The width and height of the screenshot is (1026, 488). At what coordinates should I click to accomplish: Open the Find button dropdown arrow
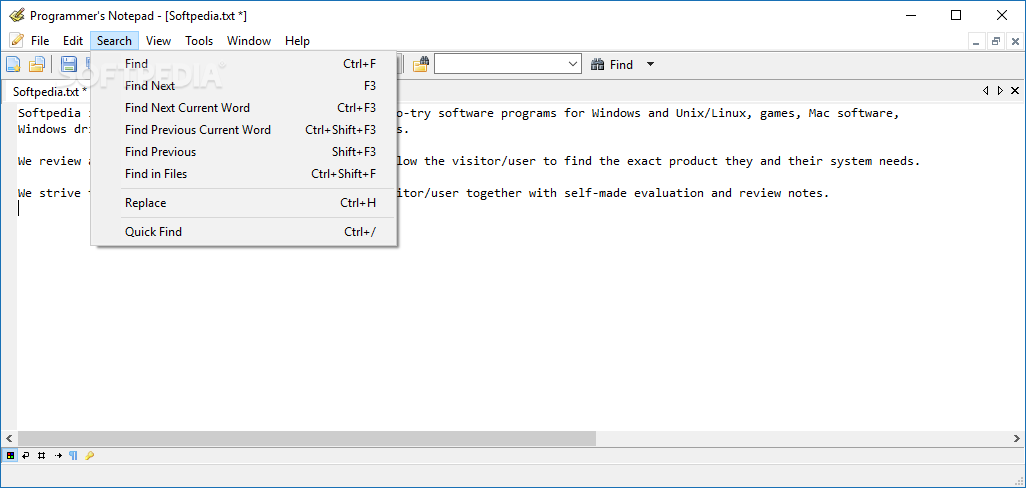pyautogui.click(x=650, y=64)
